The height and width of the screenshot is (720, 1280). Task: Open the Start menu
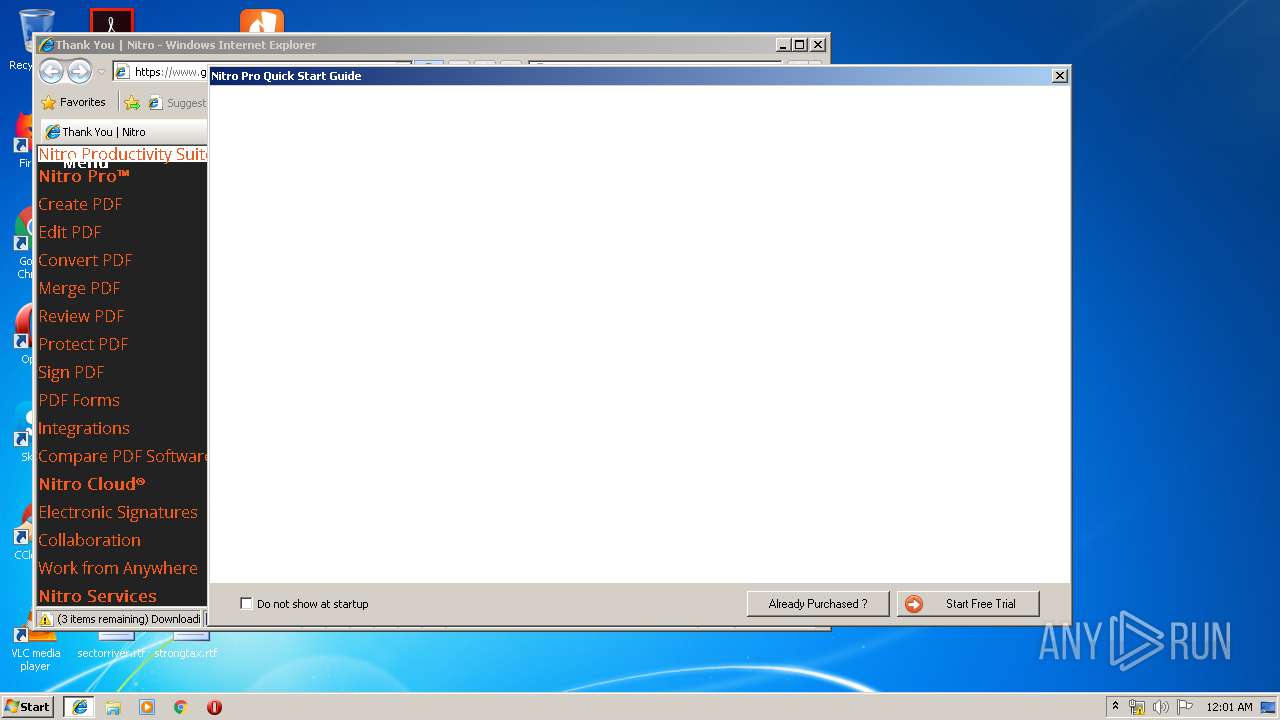point(28,706)
